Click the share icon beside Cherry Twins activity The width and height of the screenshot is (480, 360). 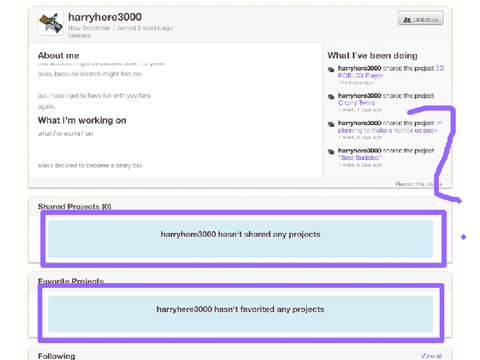[x=331, y=97]
